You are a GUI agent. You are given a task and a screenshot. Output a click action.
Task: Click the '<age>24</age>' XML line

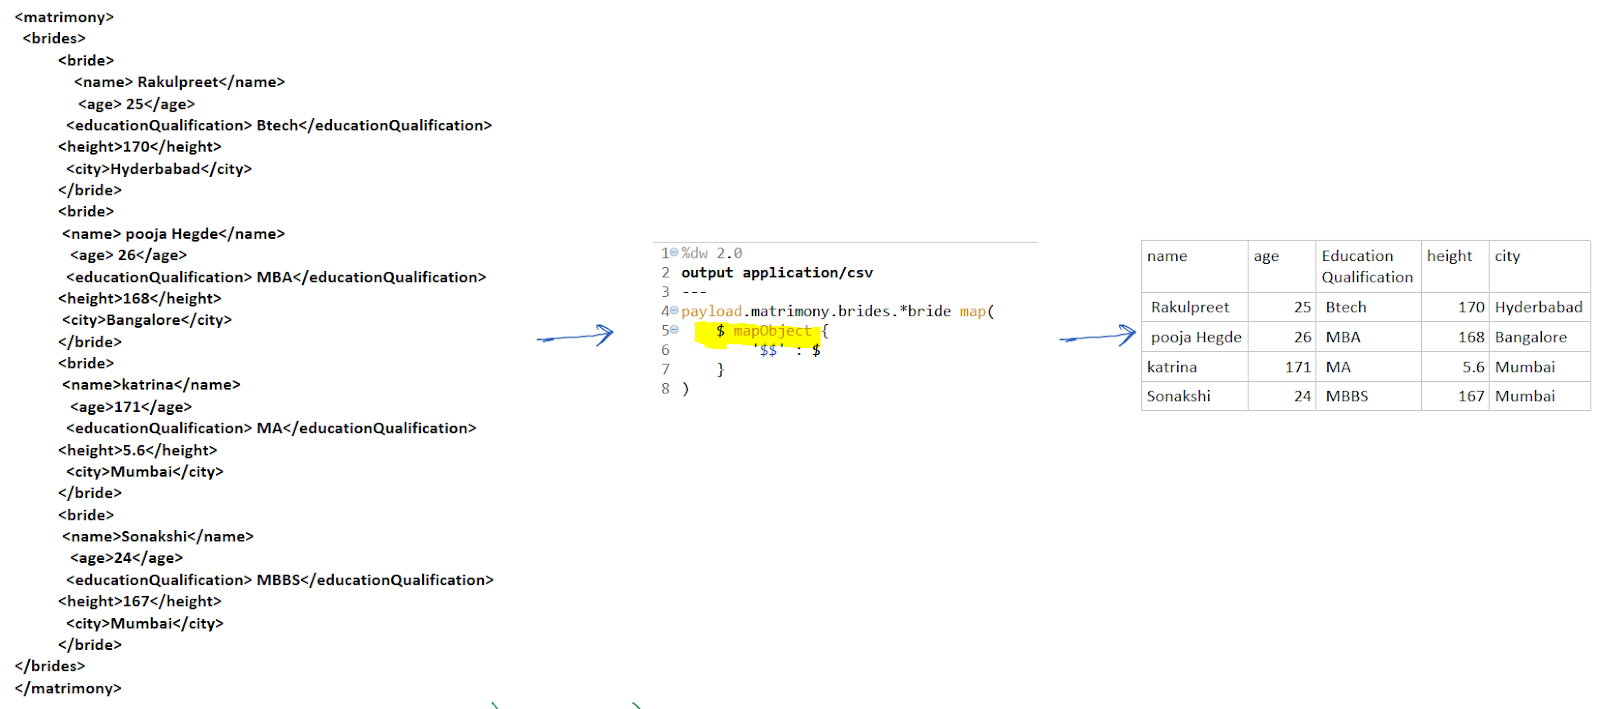point(126,558)
